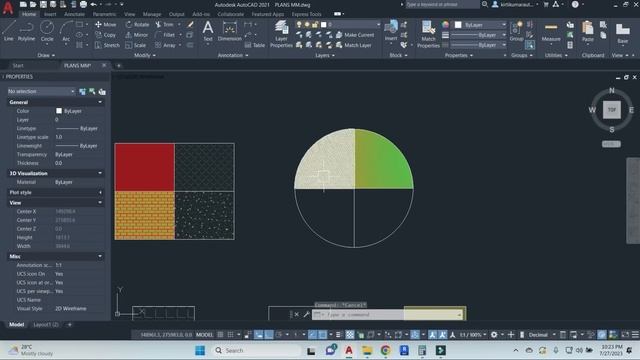
Task: Click the Mirror tool
Action: click(137, 35)
